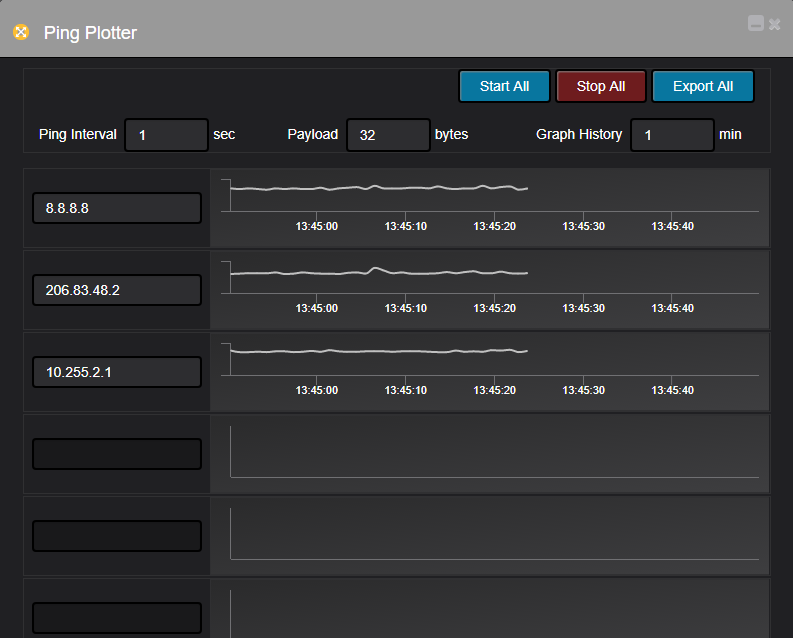793x638 pixels.
Task: Click the empty fourth row graph area
Action: point(490,453)
